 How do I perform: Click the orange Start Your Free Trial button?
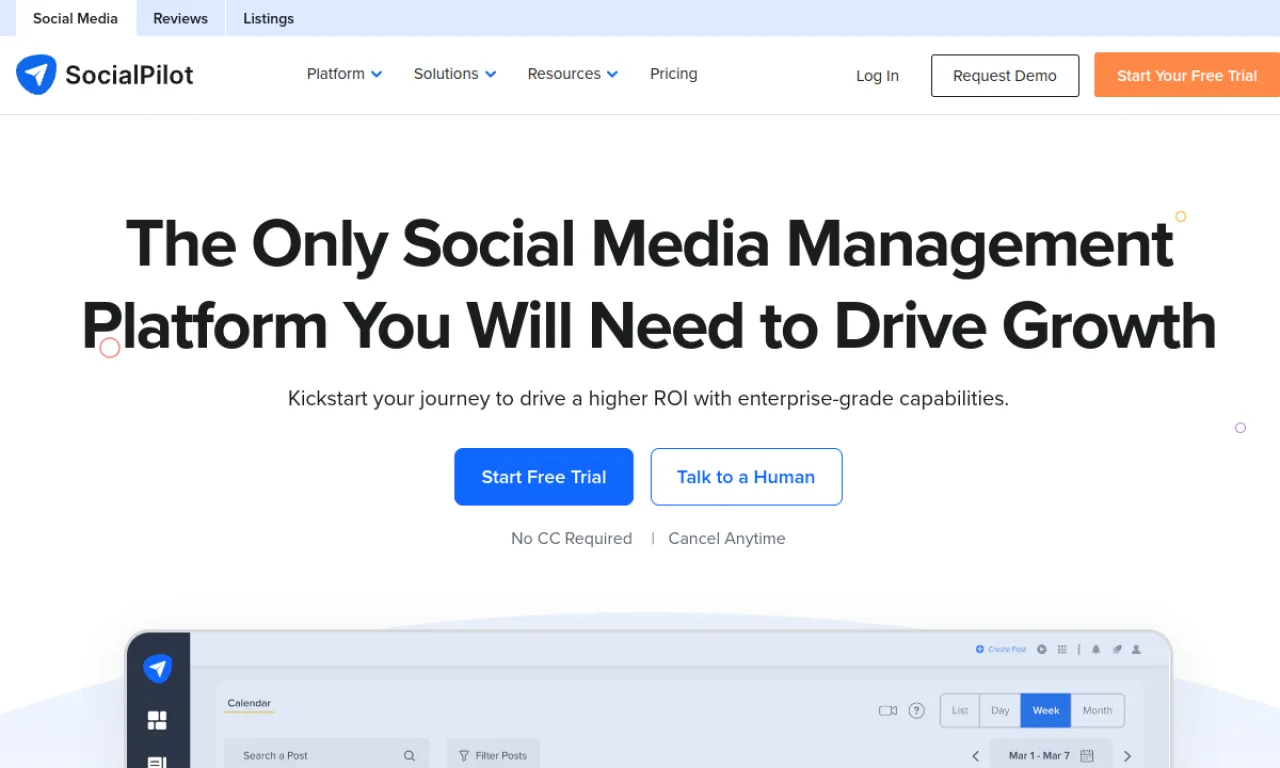coord(1187,75)
